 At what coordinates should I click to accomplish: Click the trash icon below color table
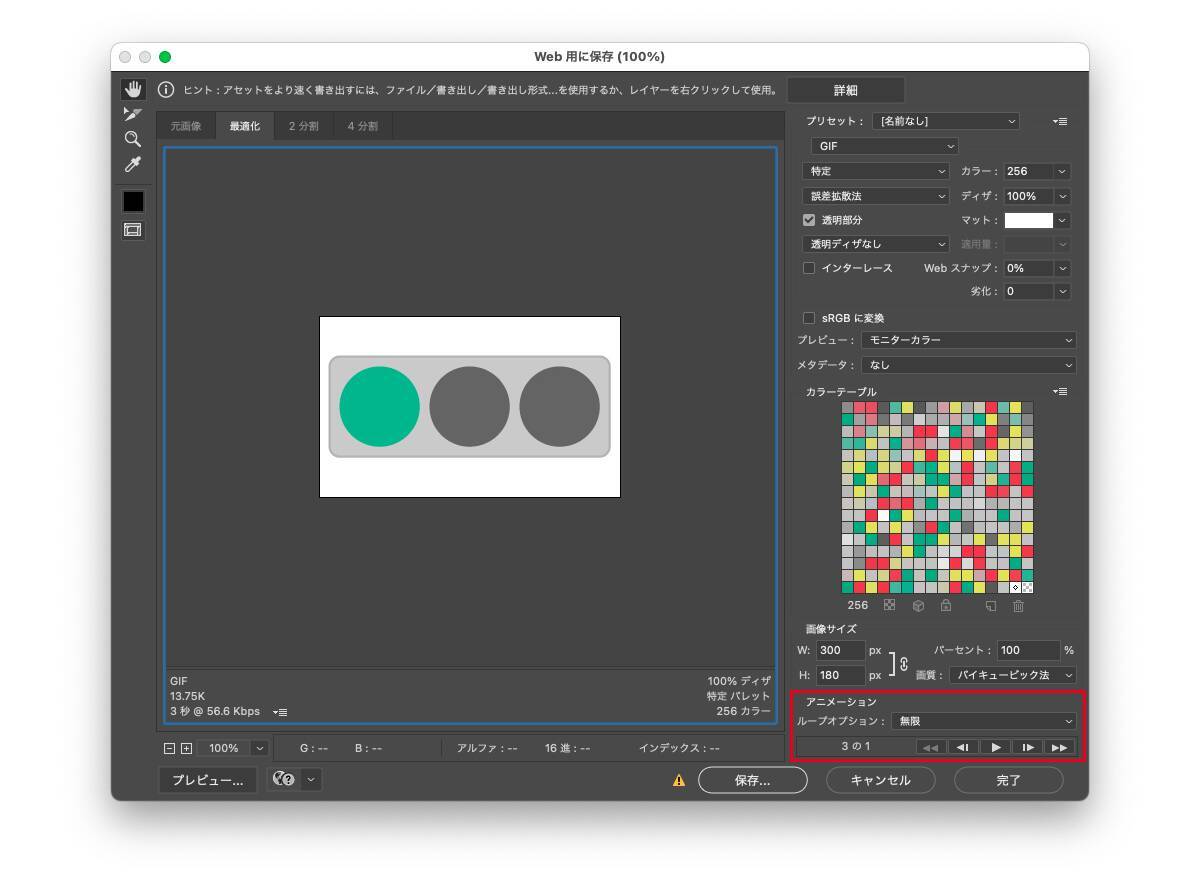click(1018, 606)
